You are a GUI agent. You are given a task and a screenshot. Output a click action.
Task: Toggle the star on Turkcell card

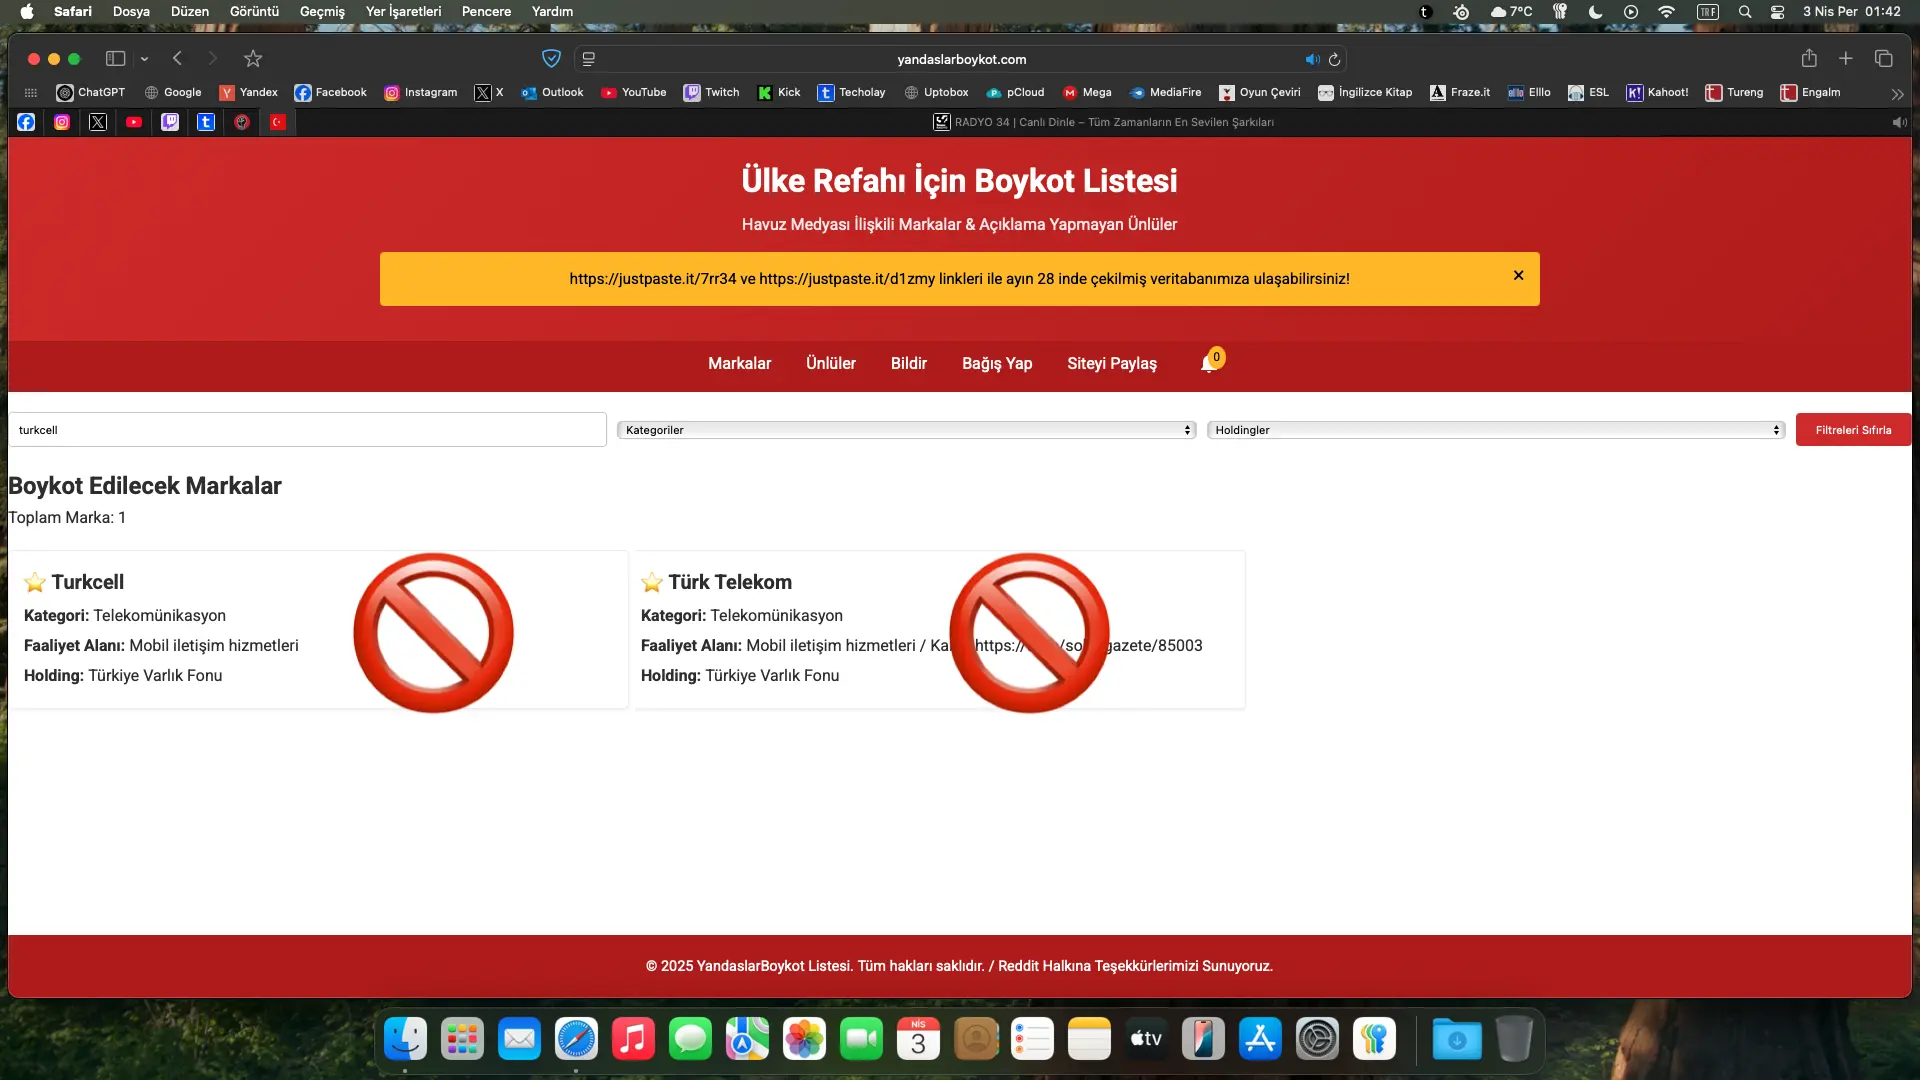35,582
